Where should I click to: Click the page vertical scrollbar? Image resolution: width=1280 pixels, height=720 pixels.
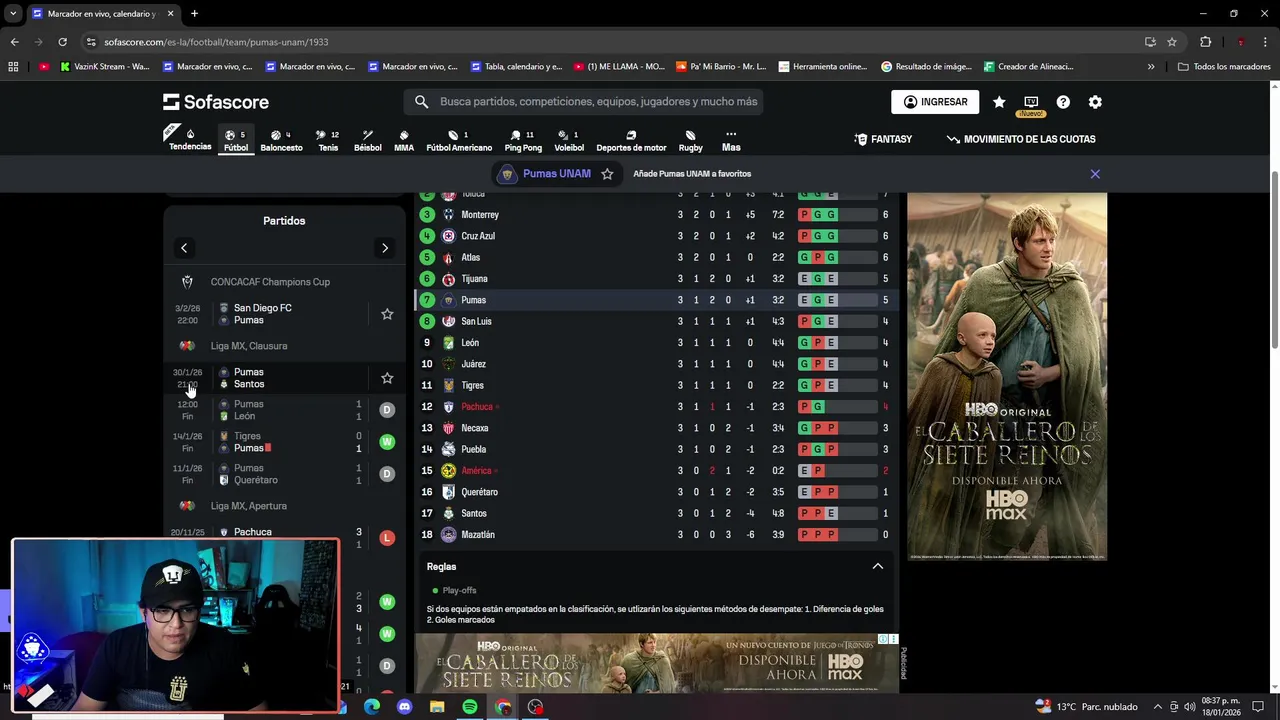click(1274, 260)
